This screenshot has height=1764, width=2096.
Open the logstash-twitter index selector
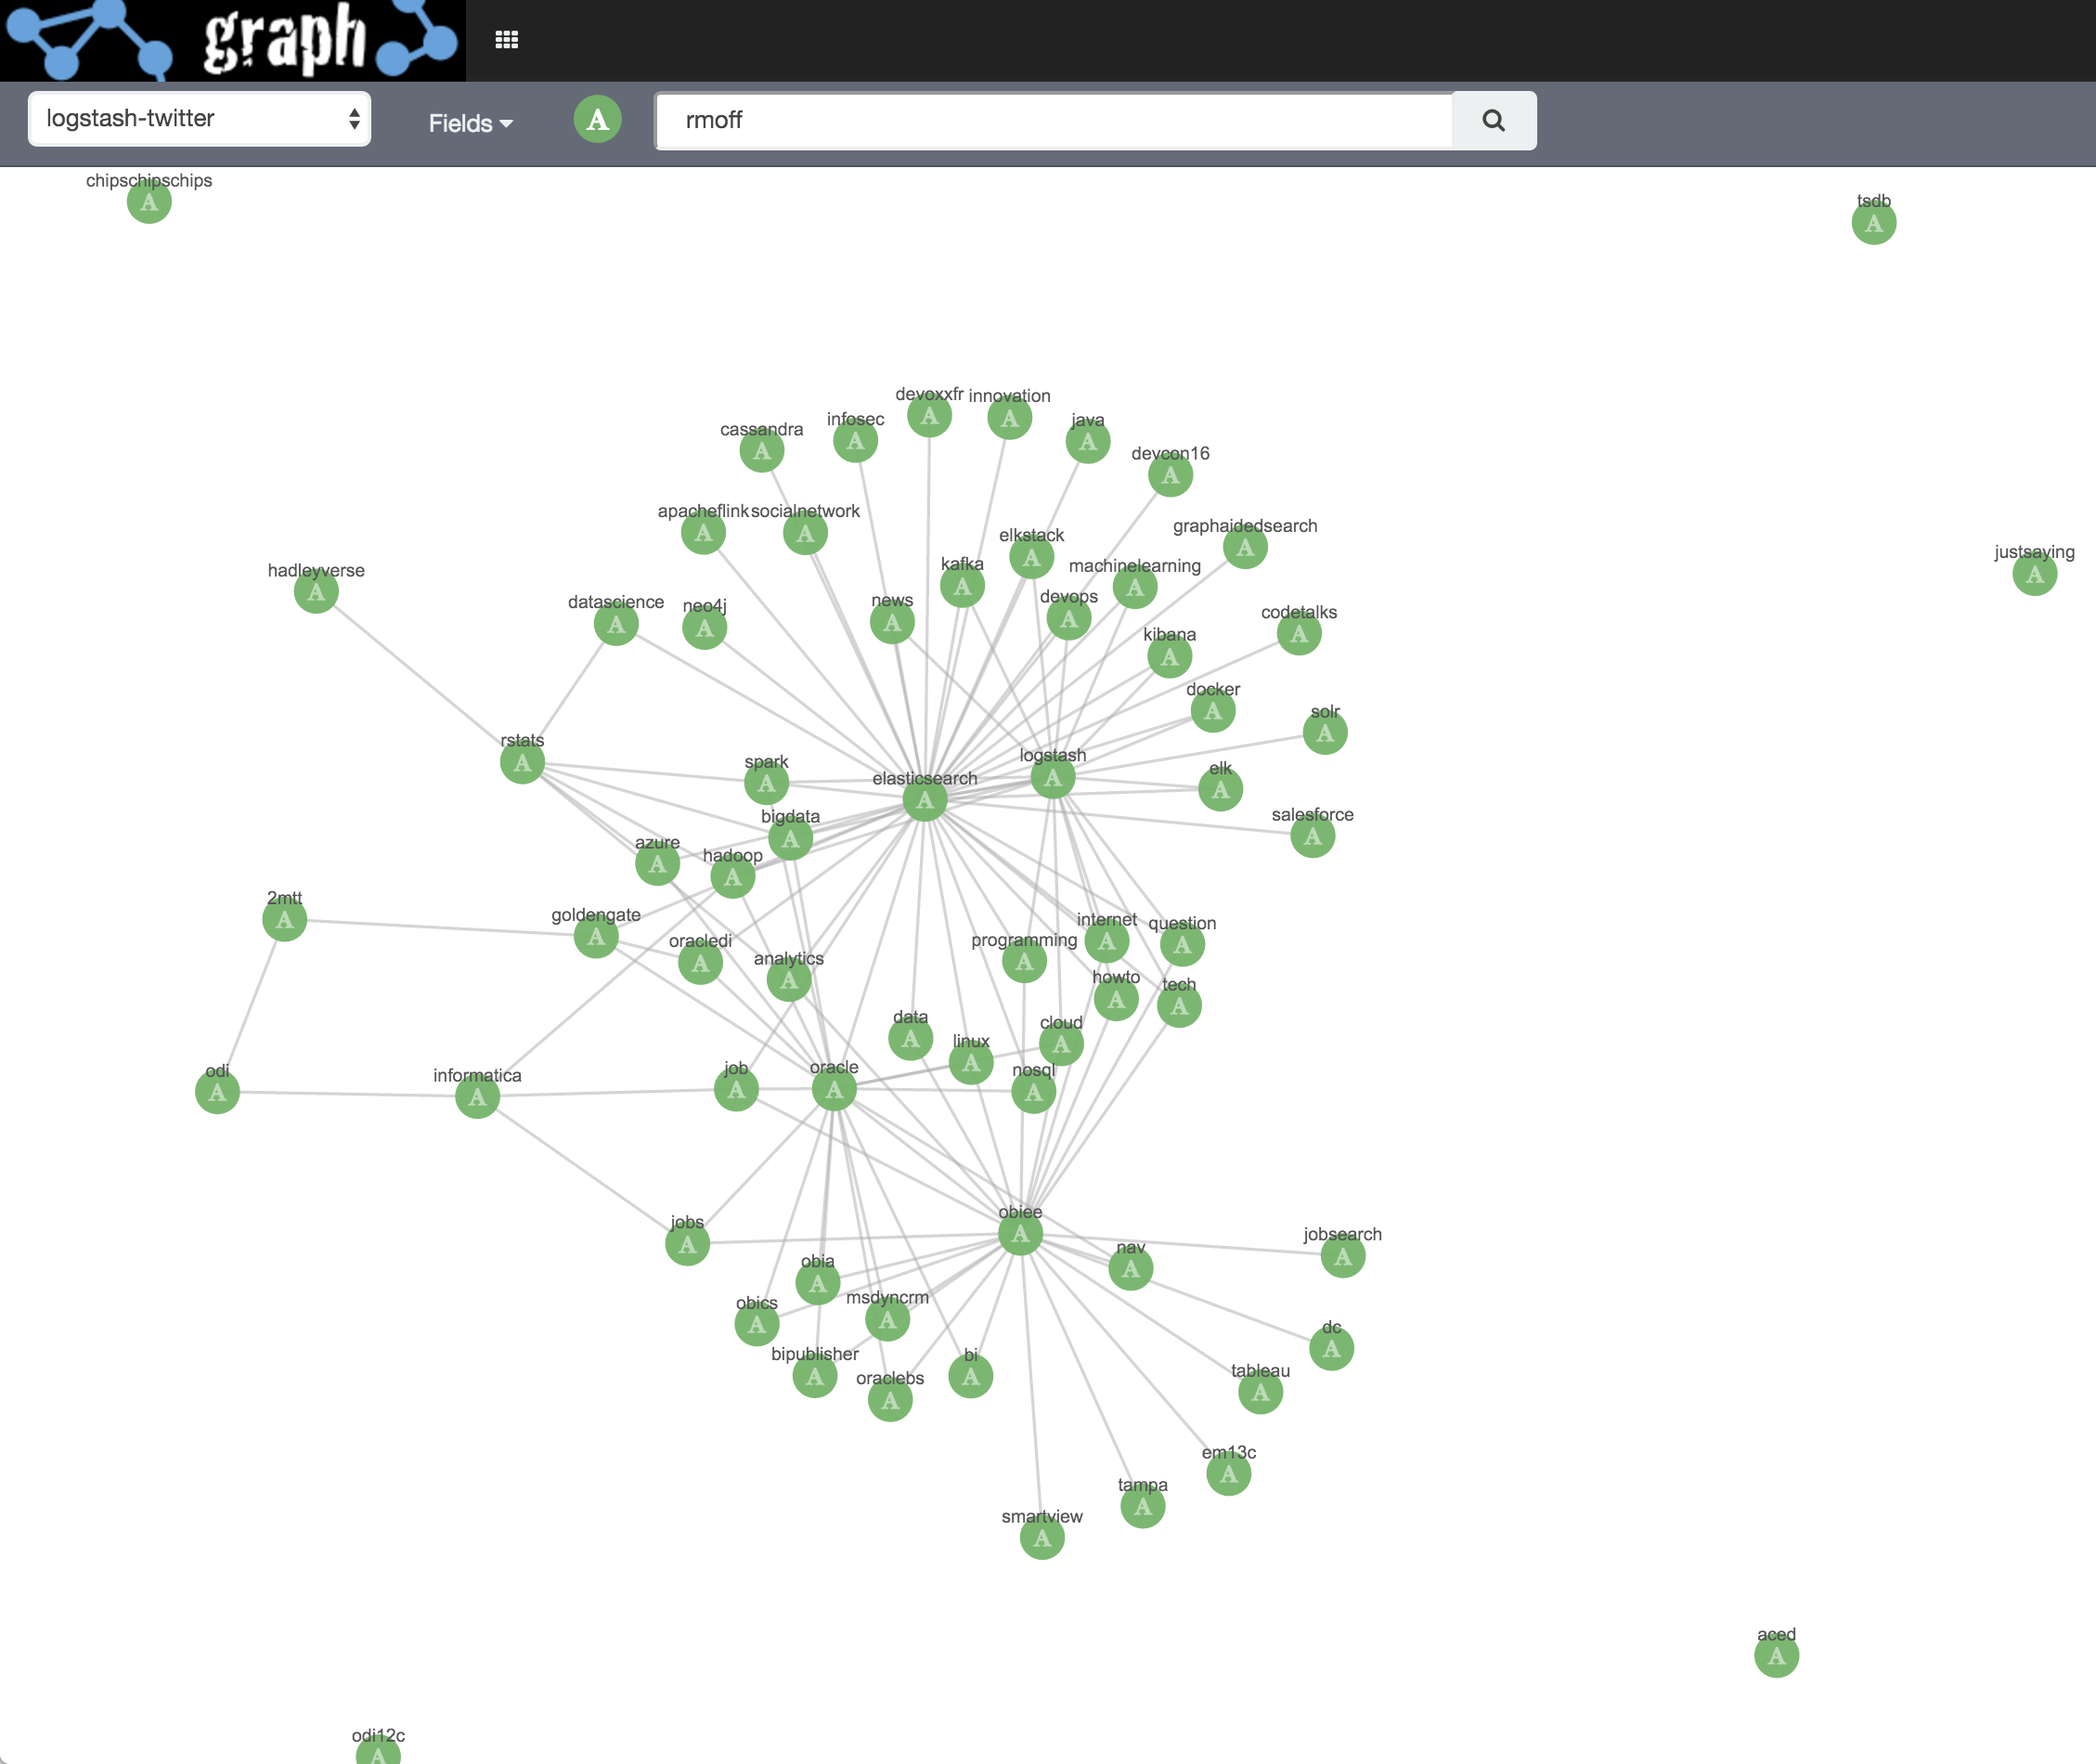click(199, 118)
